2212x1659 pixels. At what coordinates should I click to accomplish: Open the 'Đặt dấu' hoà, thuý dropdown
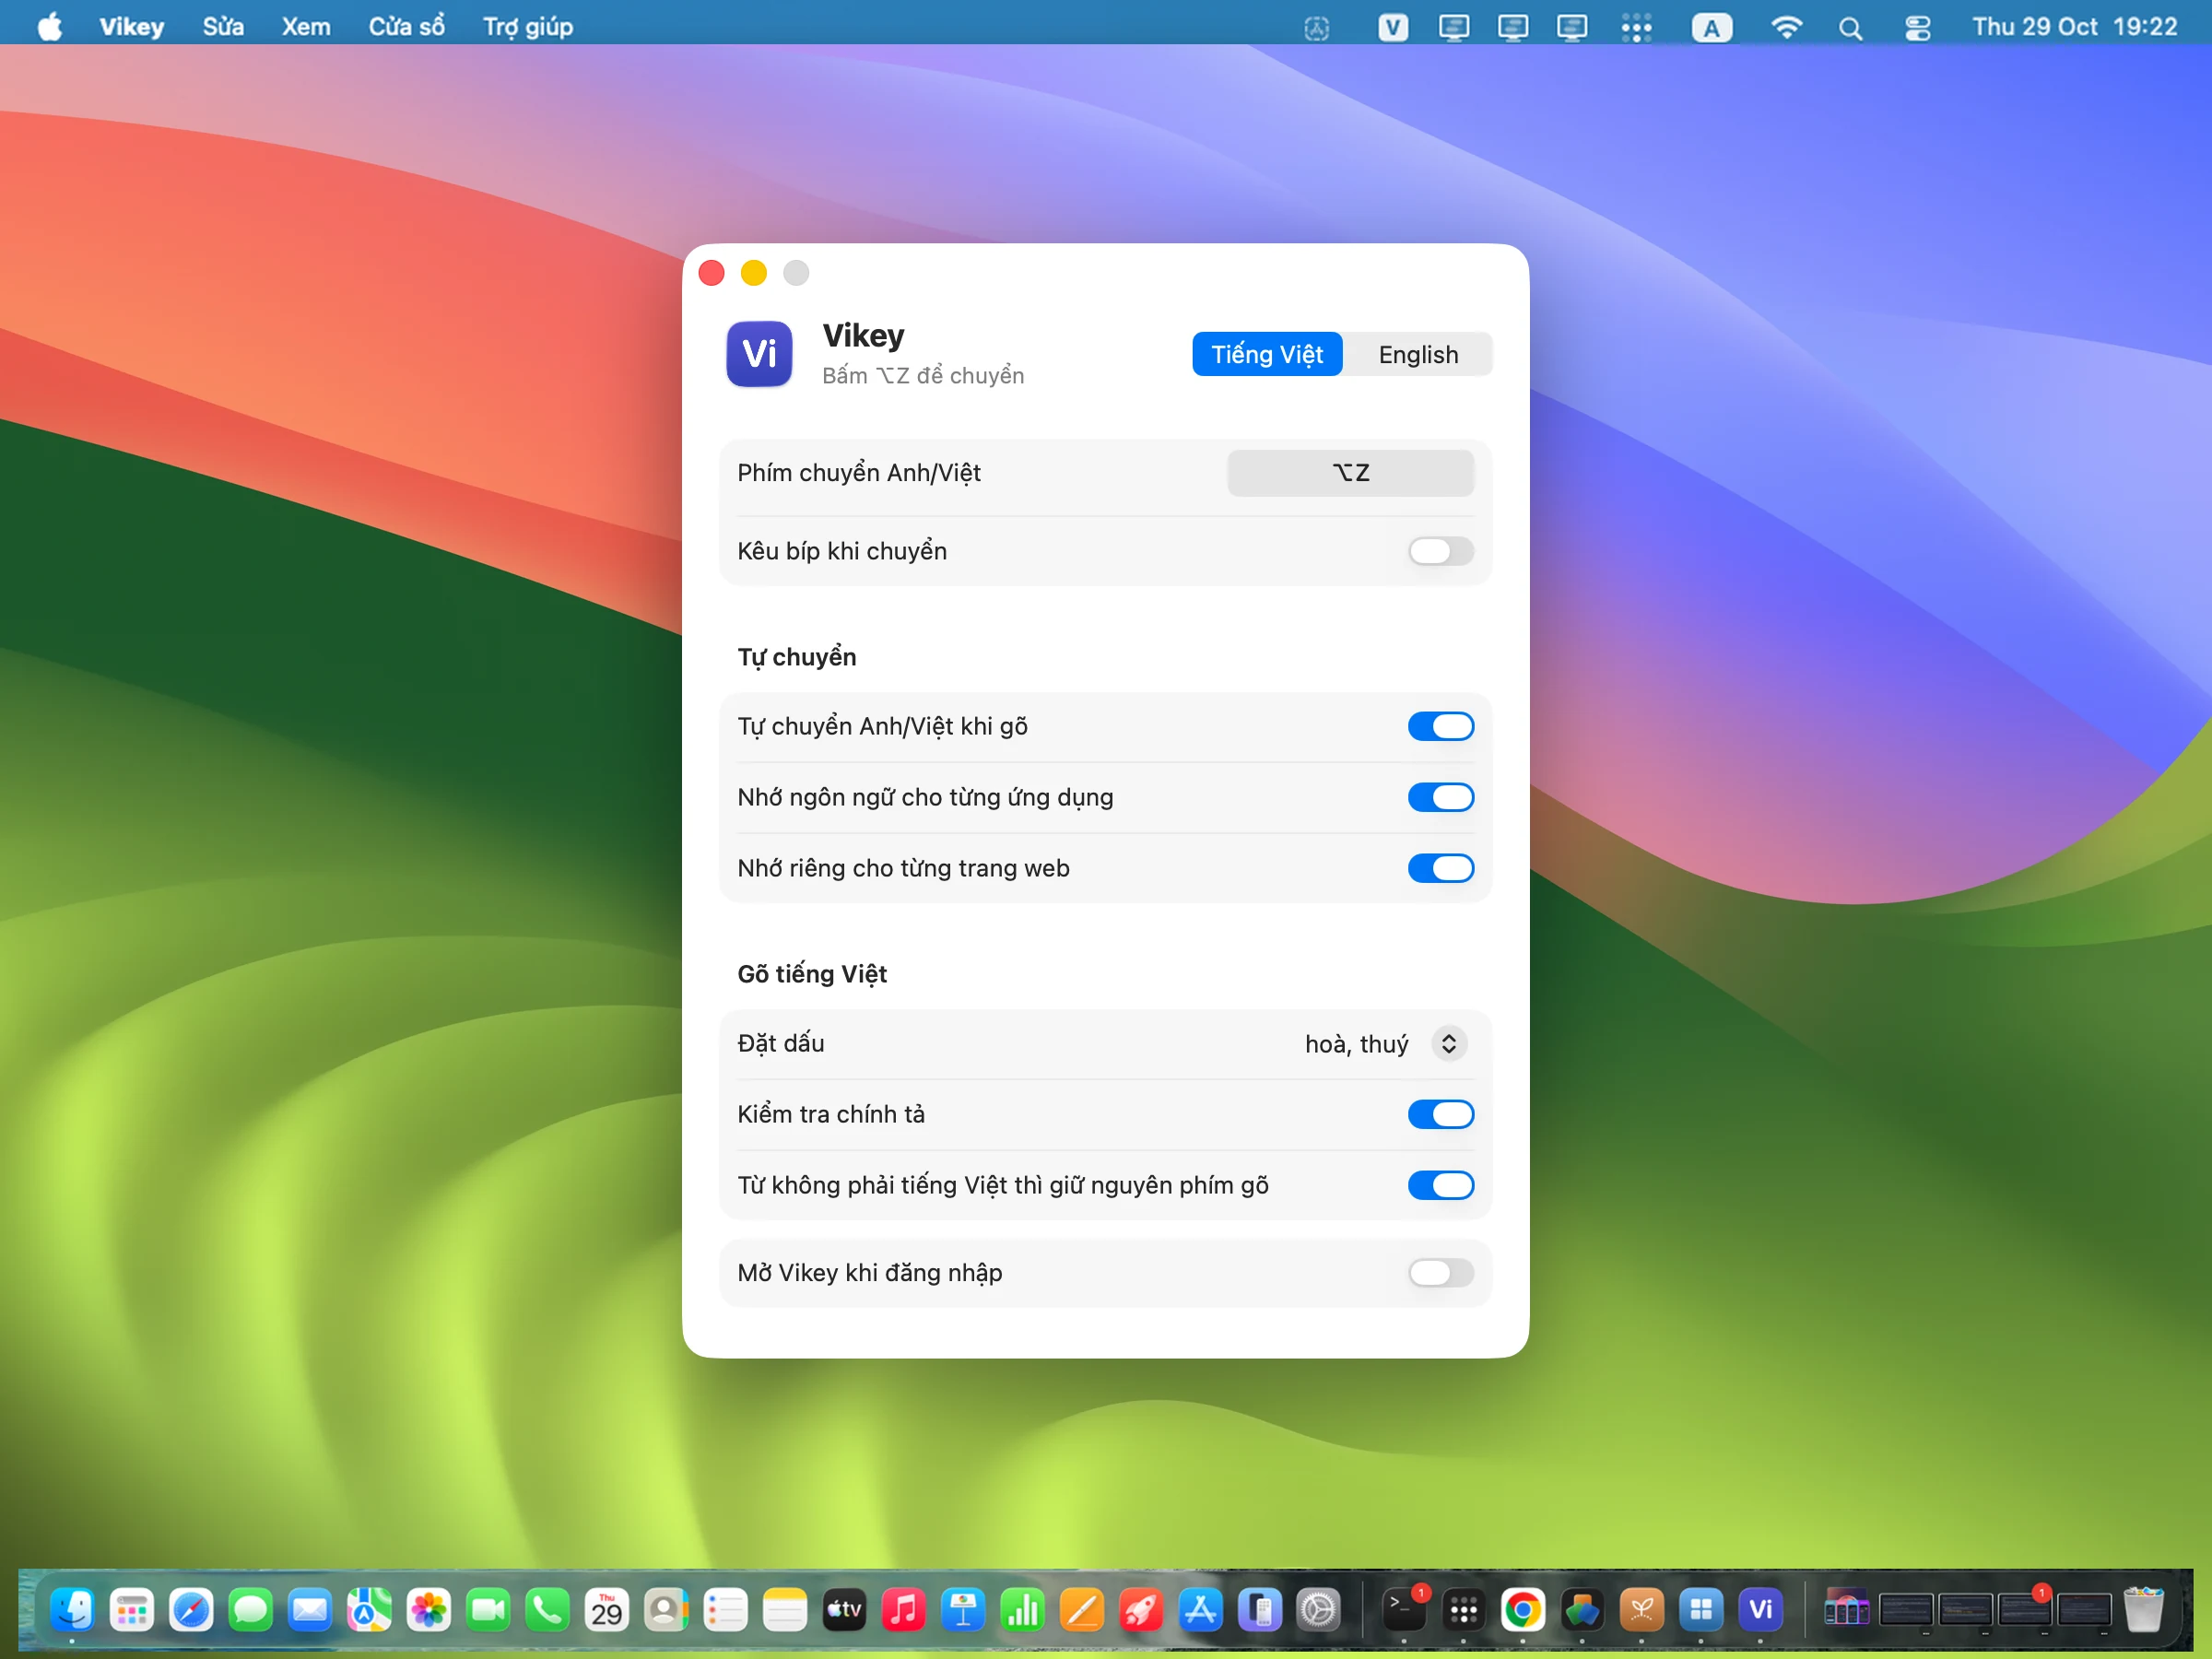(x=1386, y=1044)
